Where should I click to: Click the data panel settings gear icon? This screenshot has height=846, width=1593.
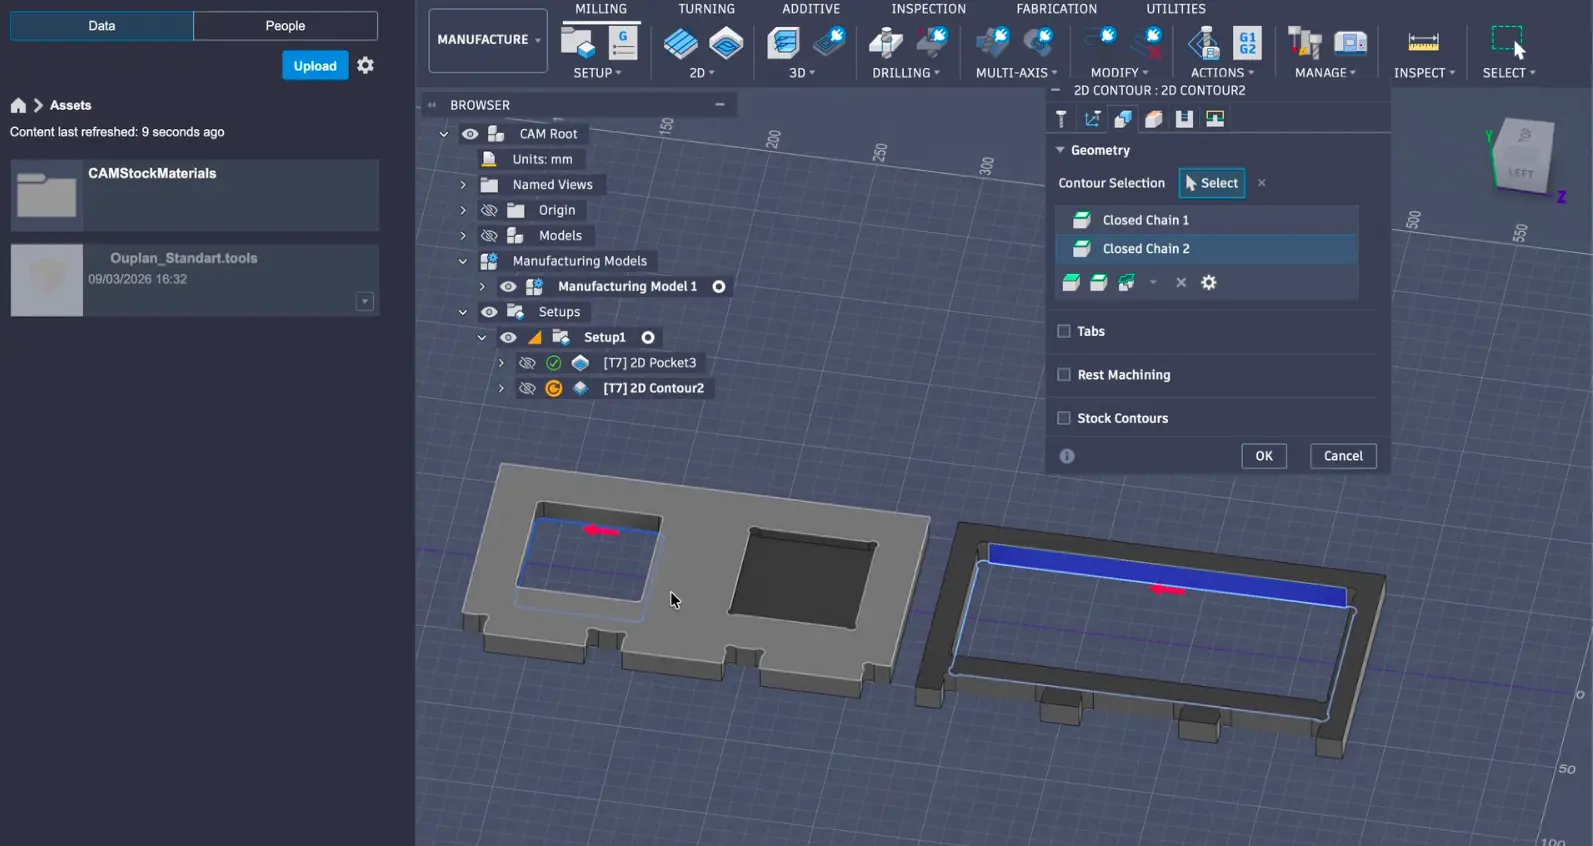366,65
